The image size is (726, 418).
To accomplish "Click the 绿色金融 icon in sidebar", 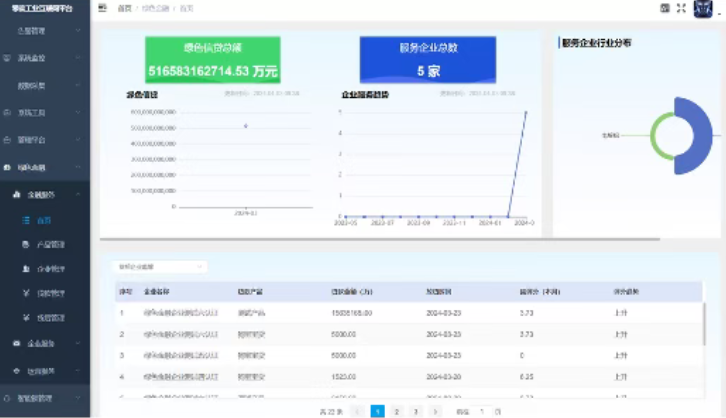I will [7, 168].
